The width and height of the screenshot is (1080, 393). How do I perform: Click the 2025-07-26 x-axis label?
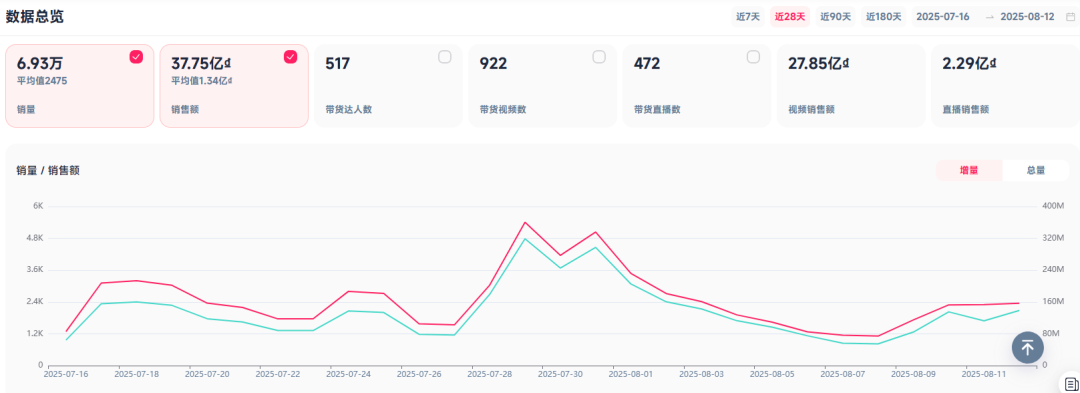419,374
